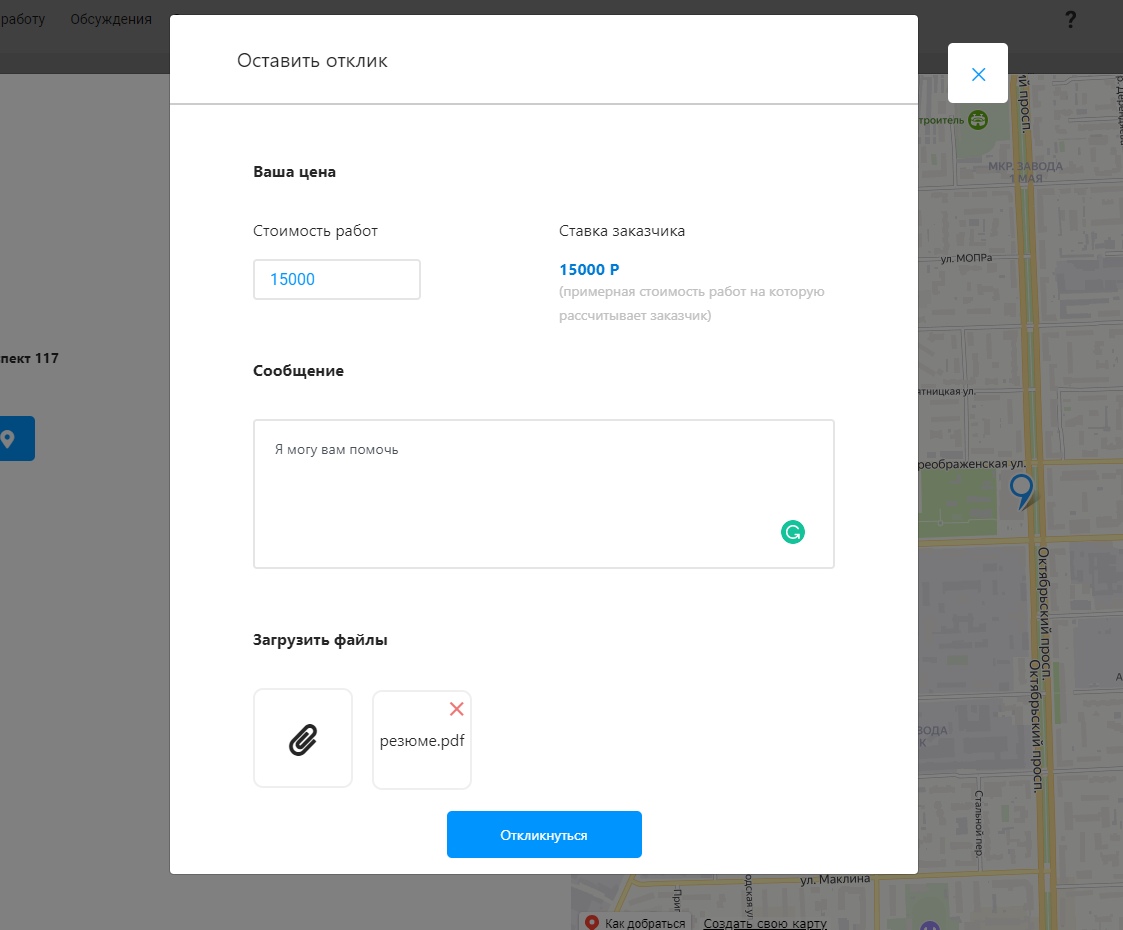This screenshot has width=1123, height=930.
Task: Click the paperclip attach file icon
Action: [x=303, y=739]
